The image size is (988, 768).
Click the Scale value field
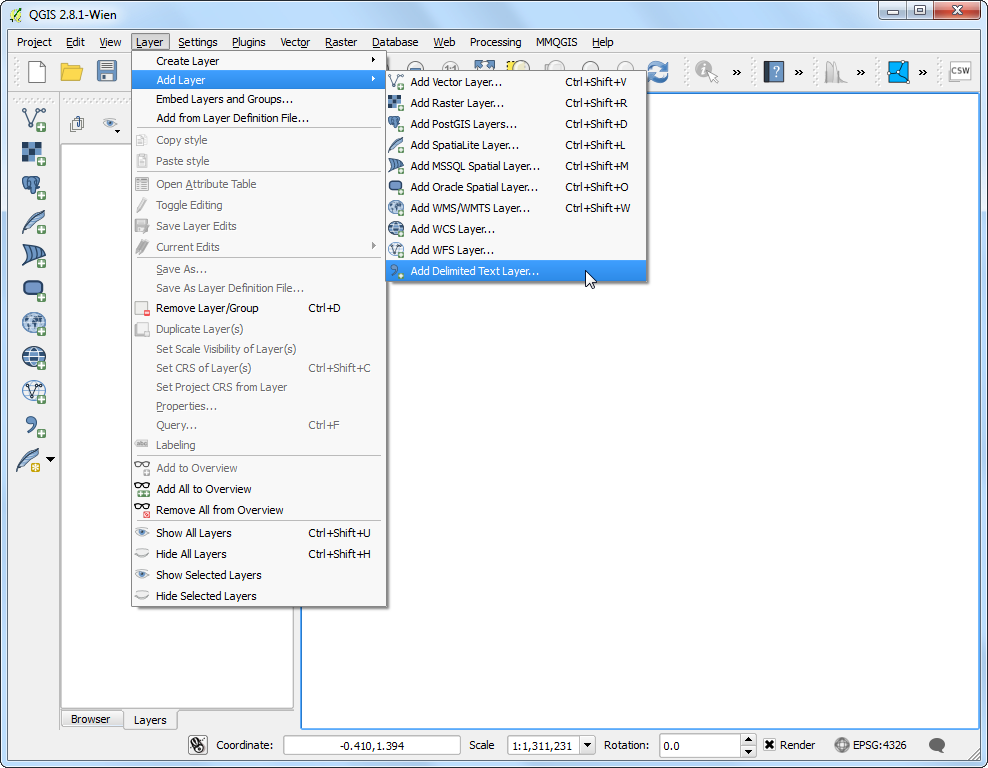(x=544, y=745)
